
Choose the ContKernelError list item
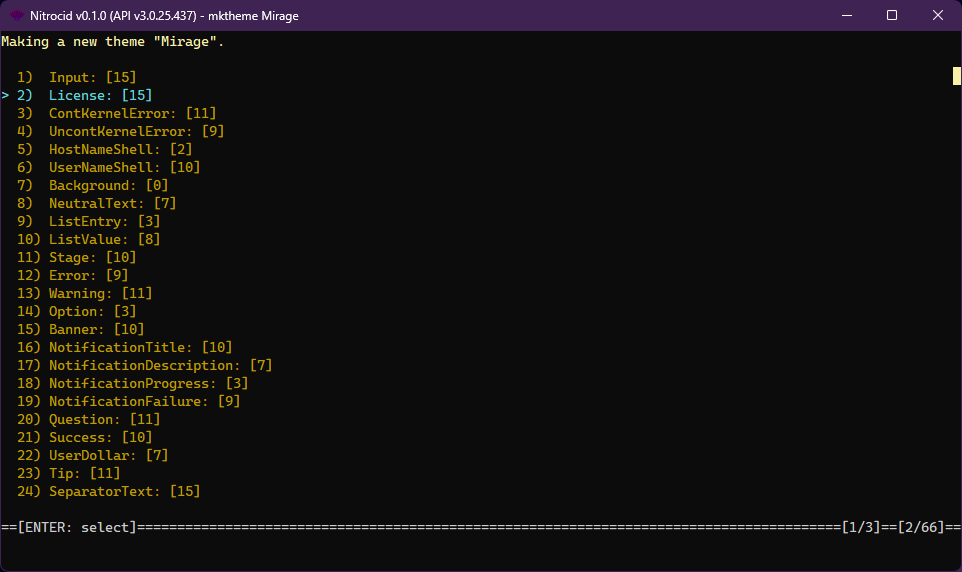click(x=132, y=113)
